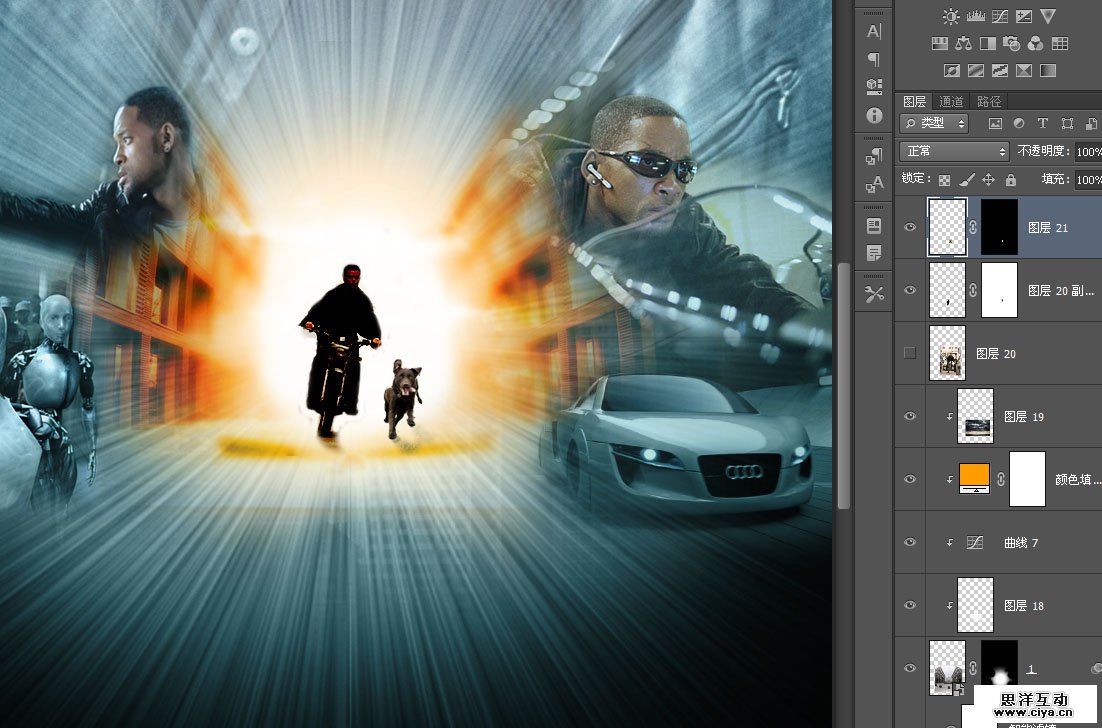Add a Photo Filter adjustment

pyautogui.click(x=1011, y=44)
